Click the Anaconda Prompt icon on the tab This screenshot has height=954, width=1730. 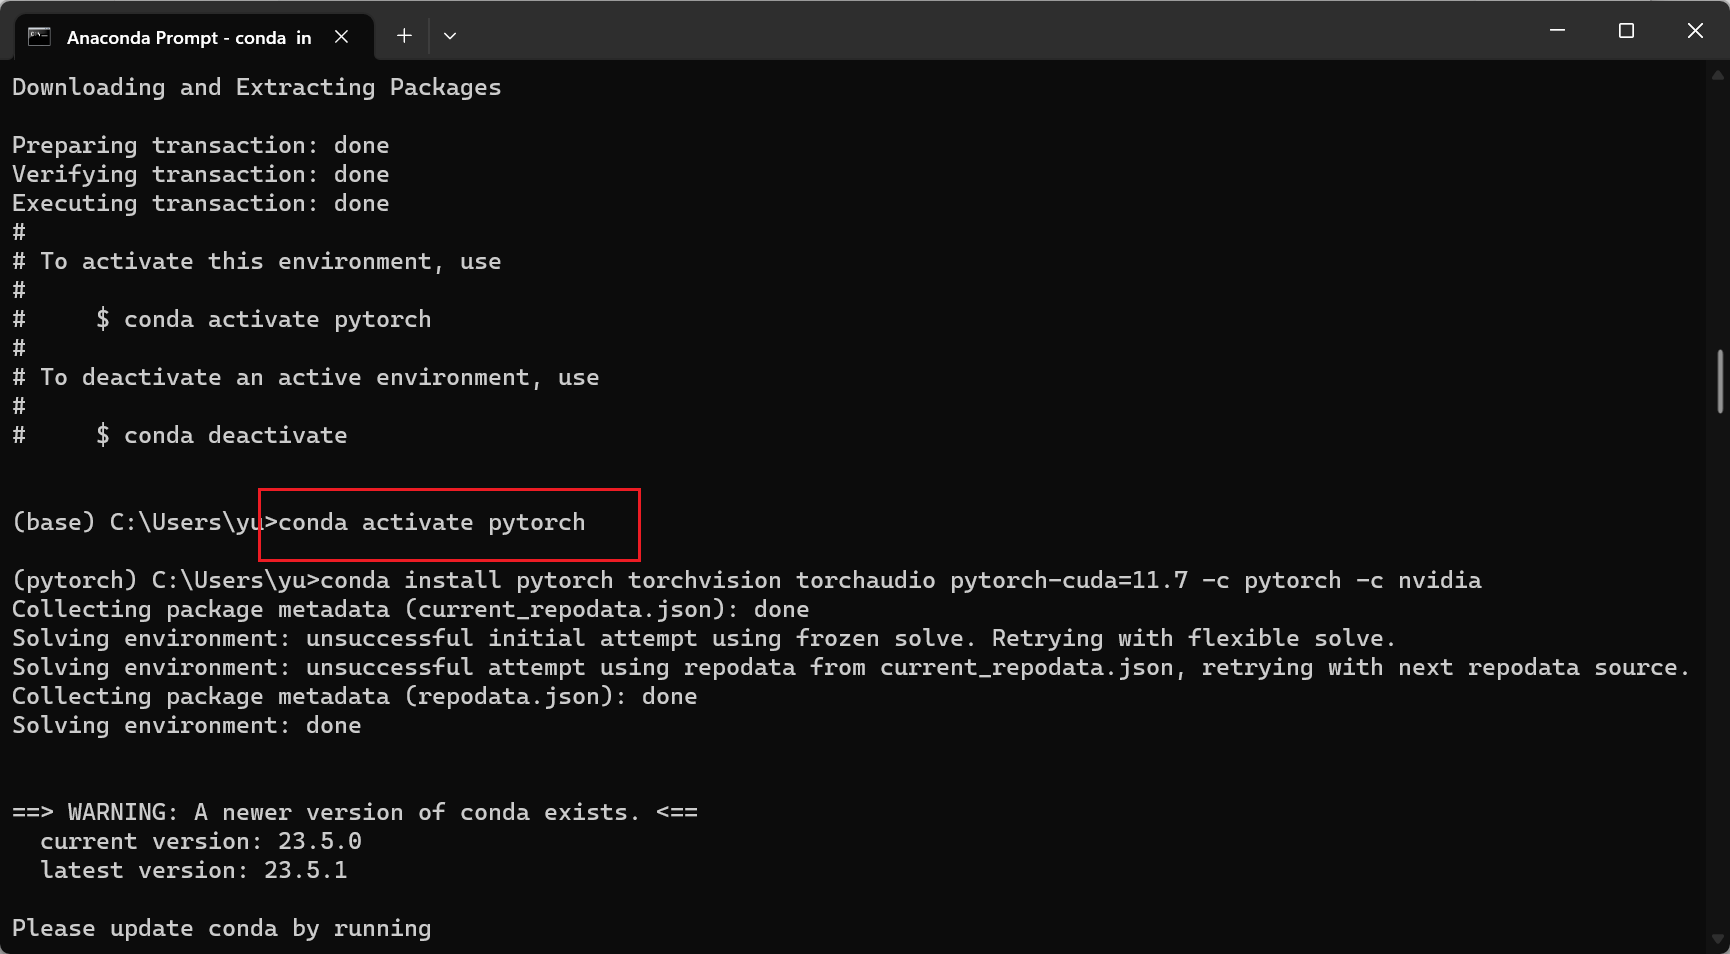click(38, 36)
